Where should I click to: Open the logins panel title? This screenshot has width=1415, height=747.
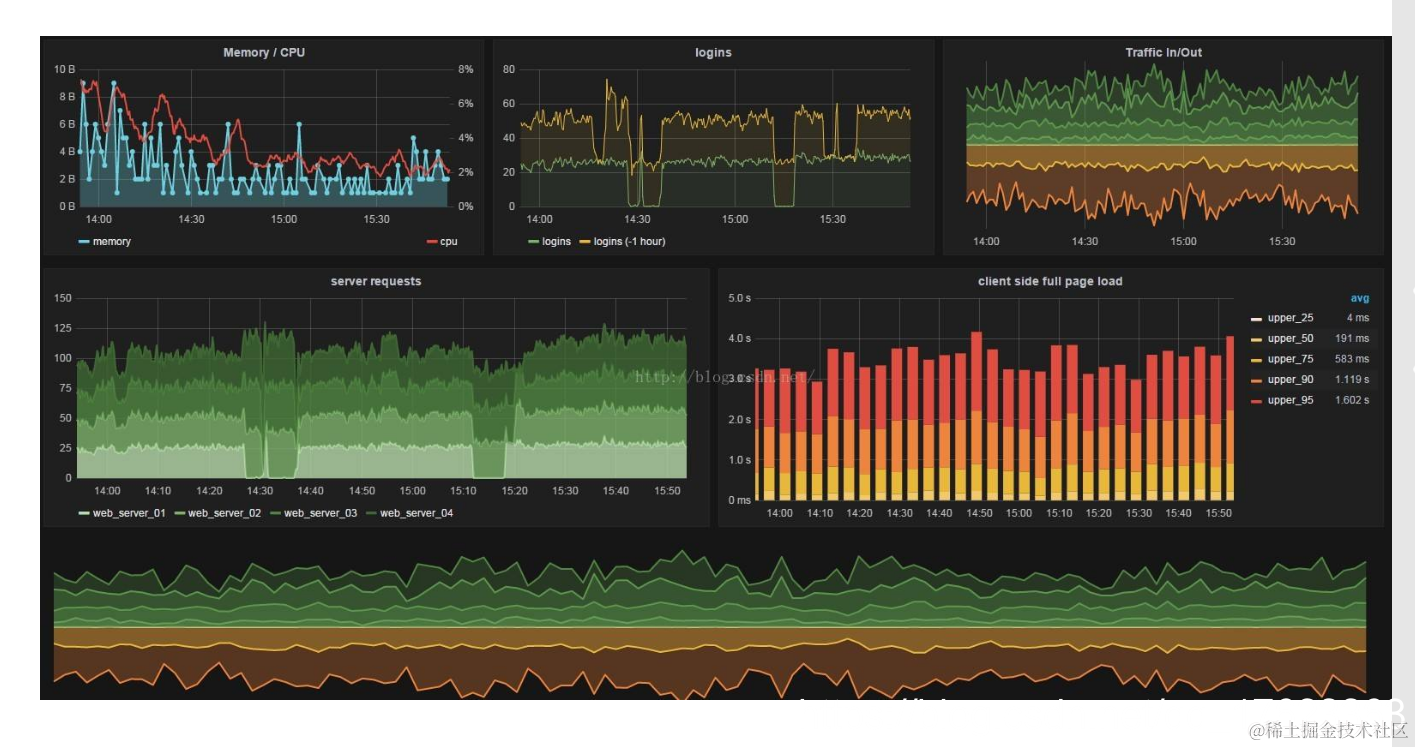click(713, 52)
